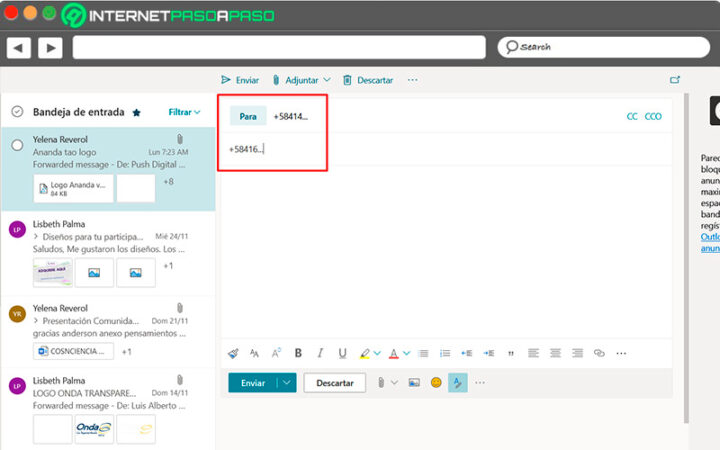The height and width of the screenshot is (450, 720).
Task: Toggle the Bandeja de entrada favorite star
Action: point(136,113)
